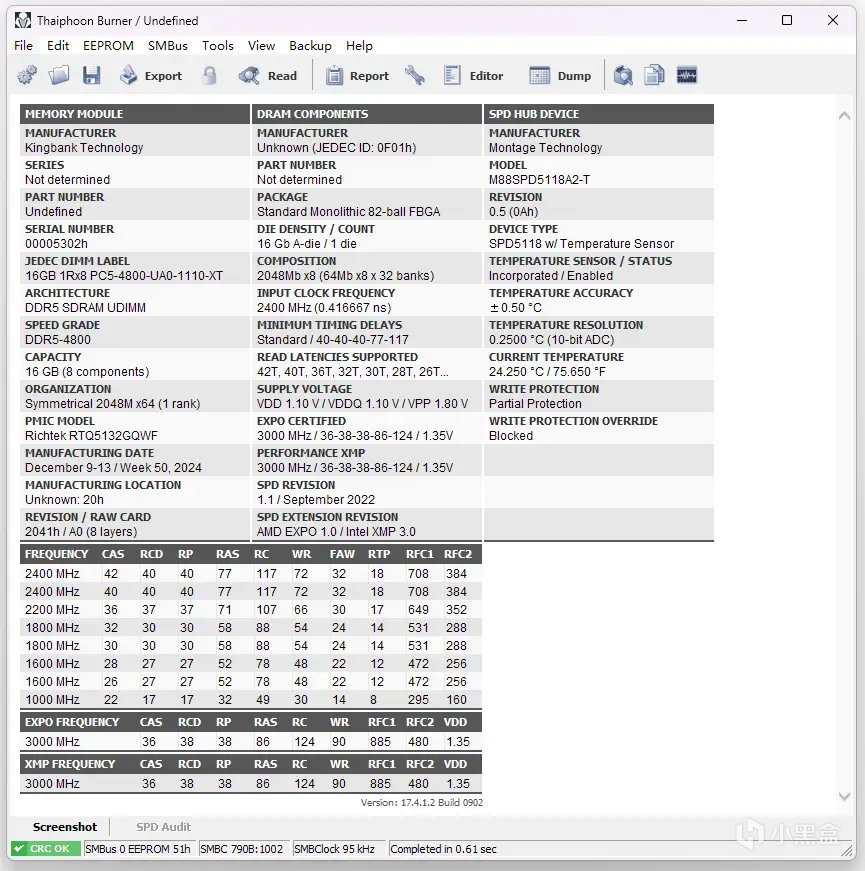The height and width of the screenshot is (871, 865).
Task: Launch the Editor from toolbar
Action: tap(473, 75)
